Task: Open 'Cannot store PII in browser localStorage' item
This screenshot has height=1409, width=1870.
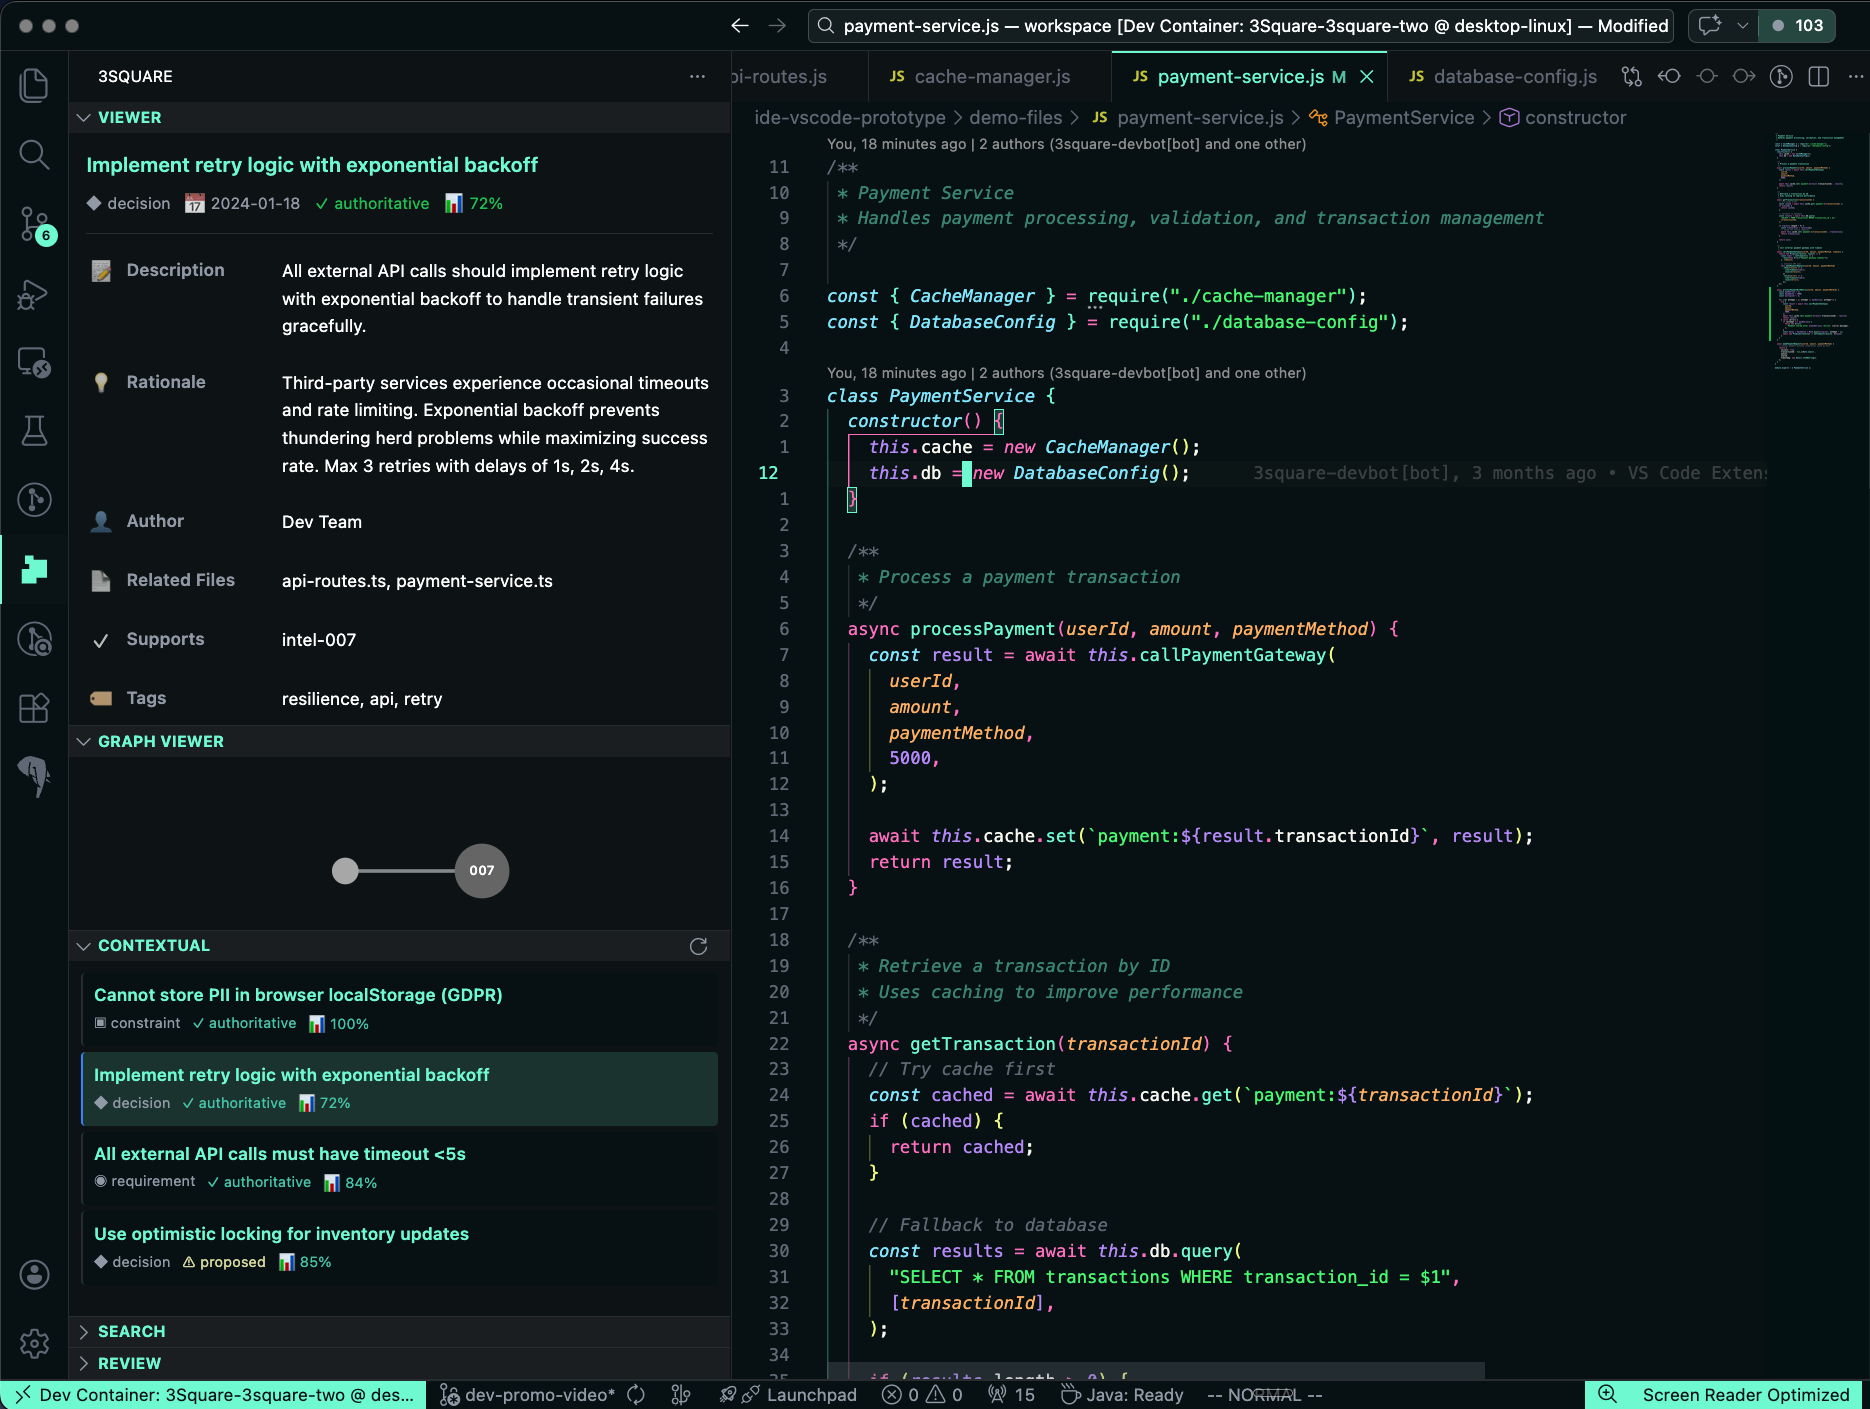Action: [x=298, y=995]
